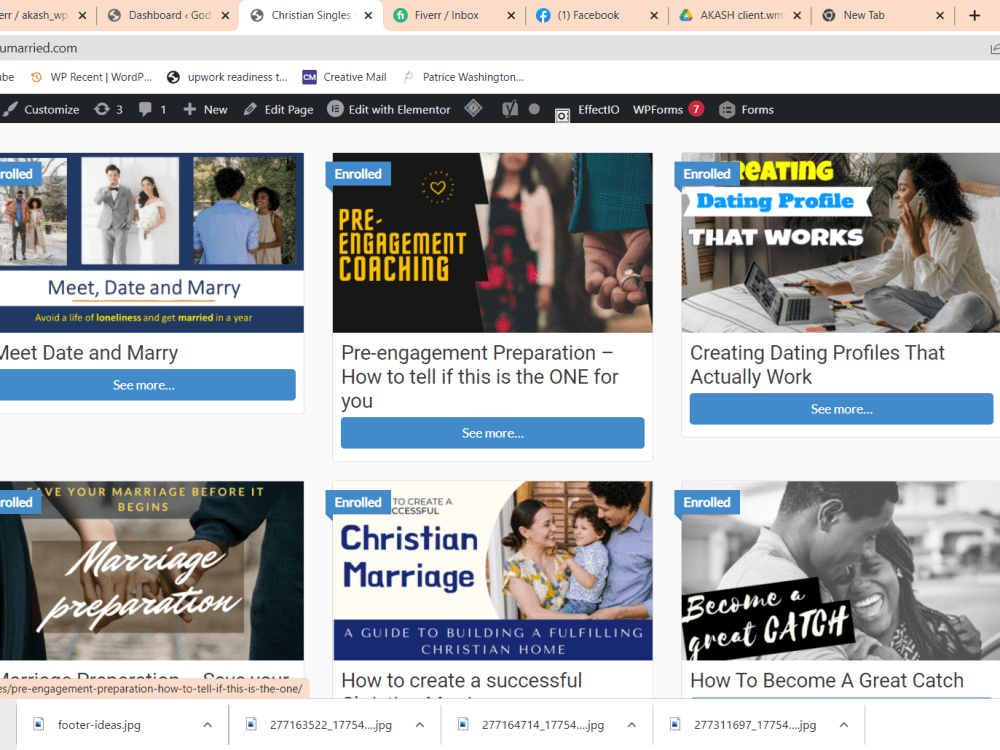Click See more under Meet Date and Marry
Viewport: 1000px width, 750px height.
(147, 385)
